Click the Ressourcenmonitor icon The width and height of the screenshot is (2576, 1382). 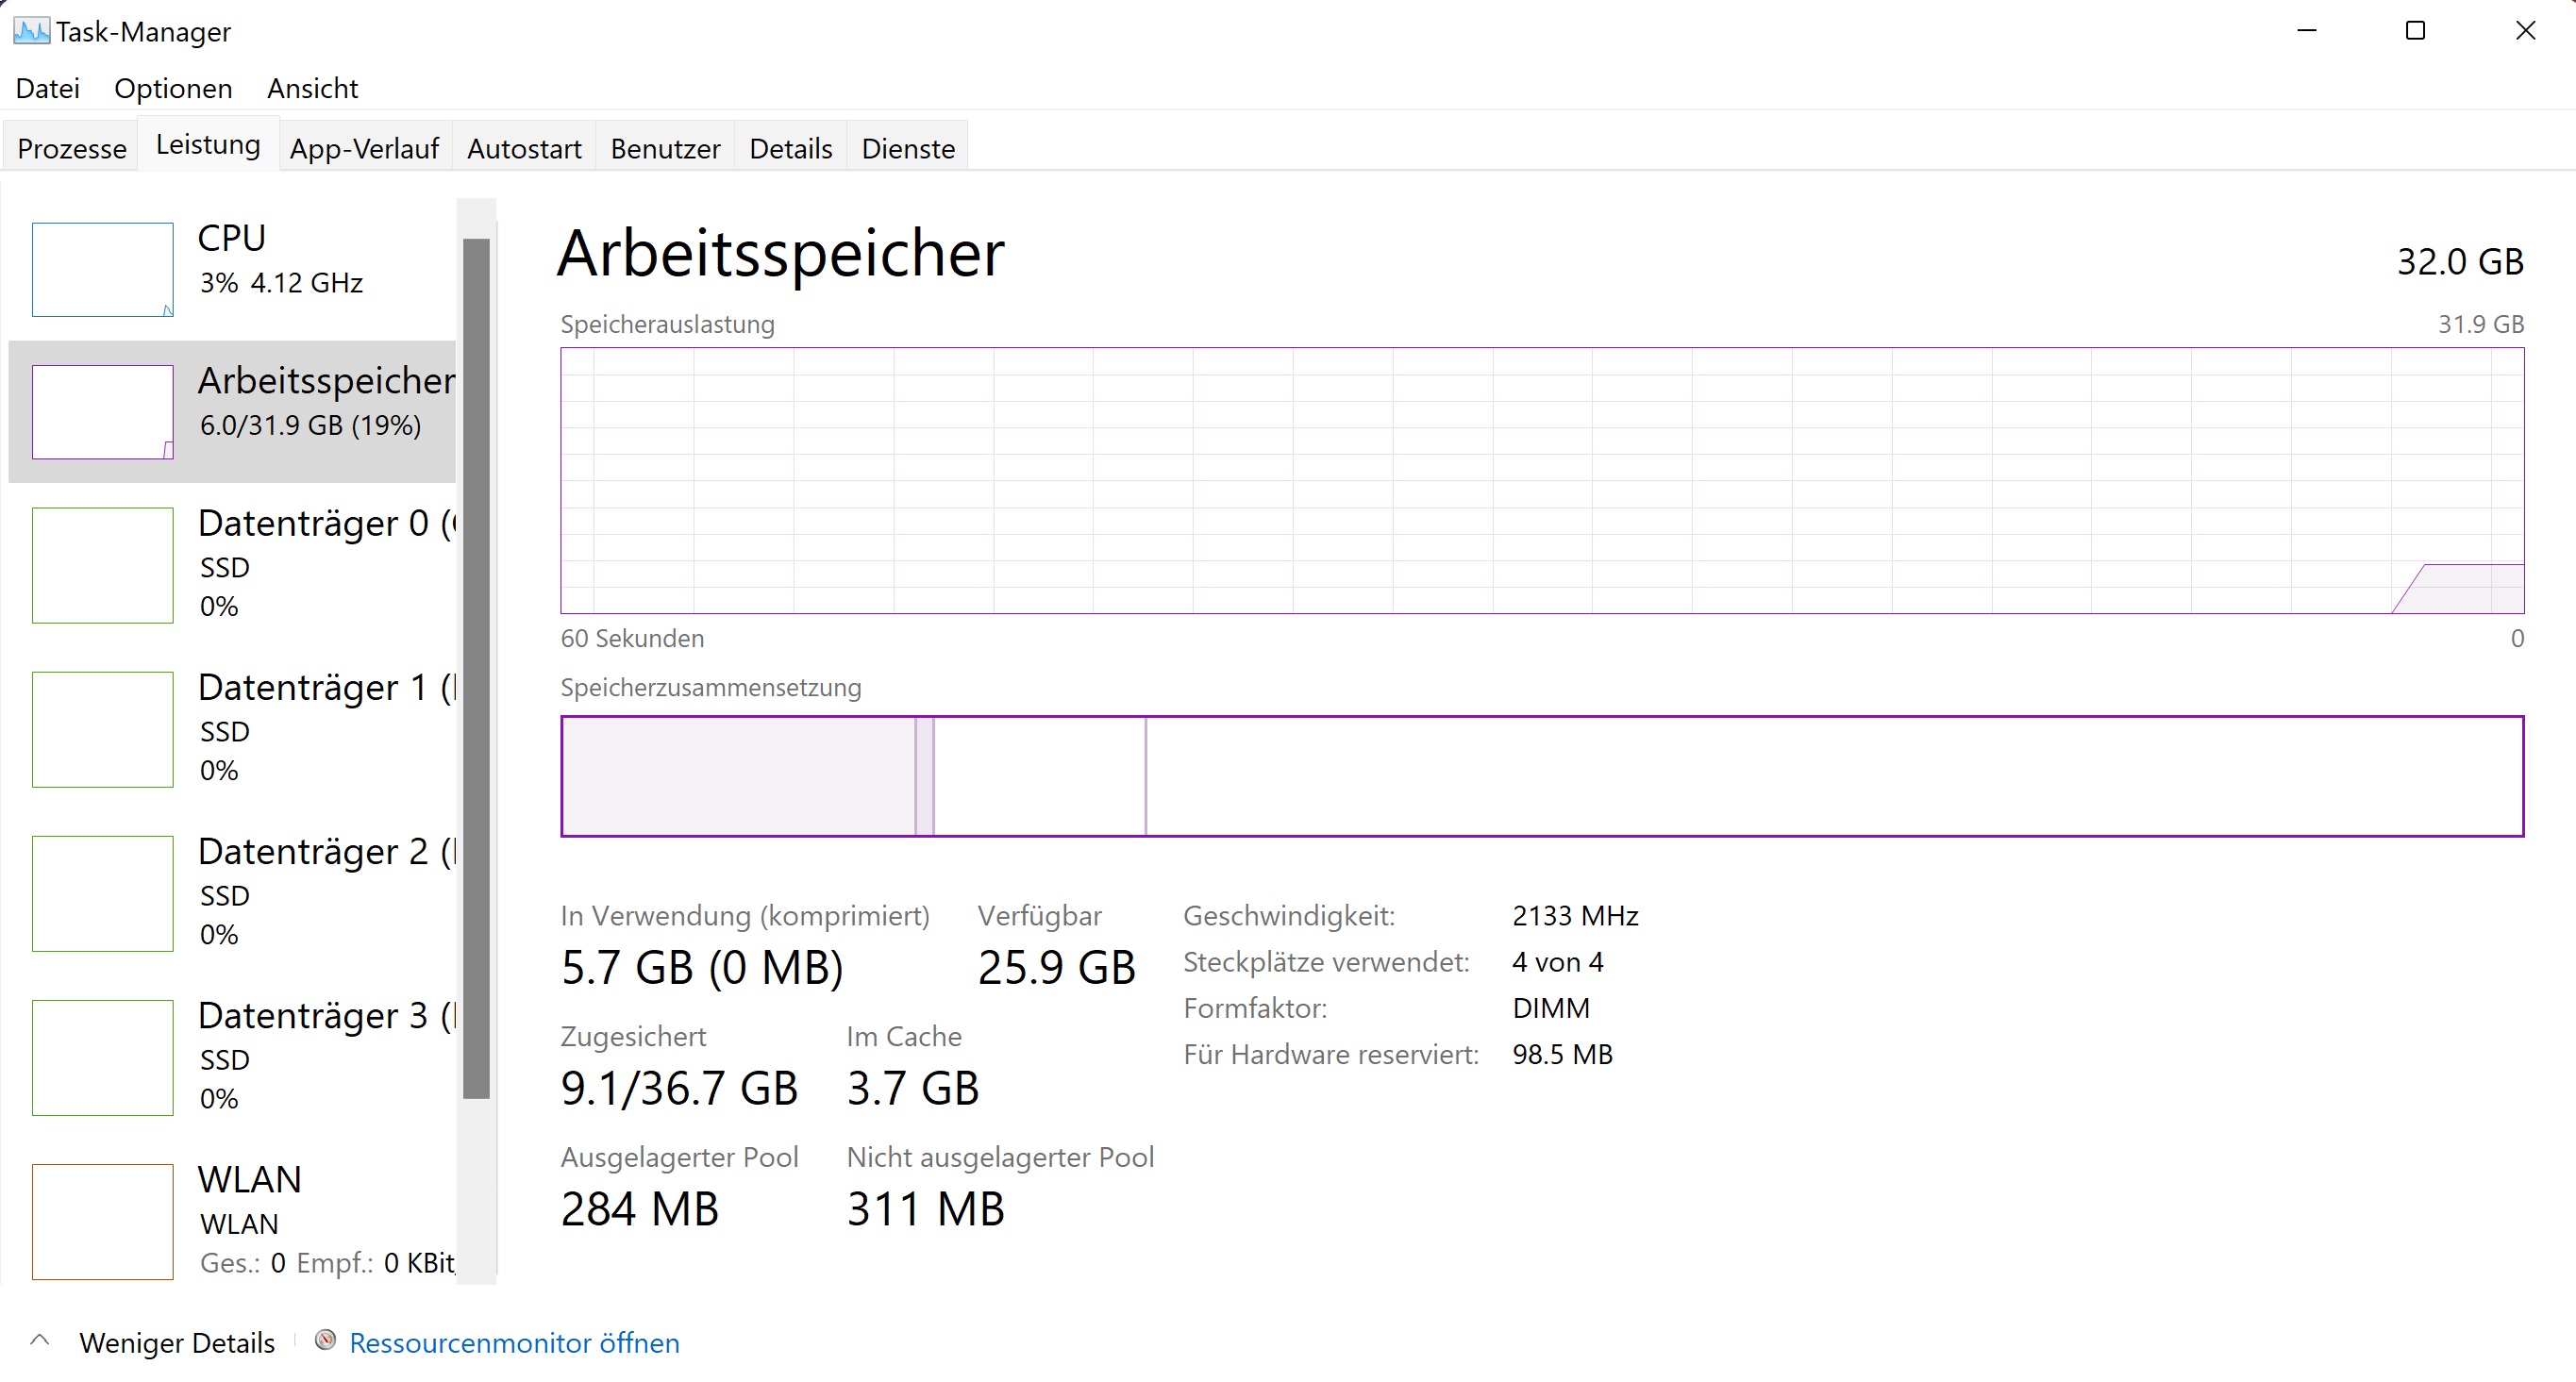pyautogui.click(x=325, y=1340)
